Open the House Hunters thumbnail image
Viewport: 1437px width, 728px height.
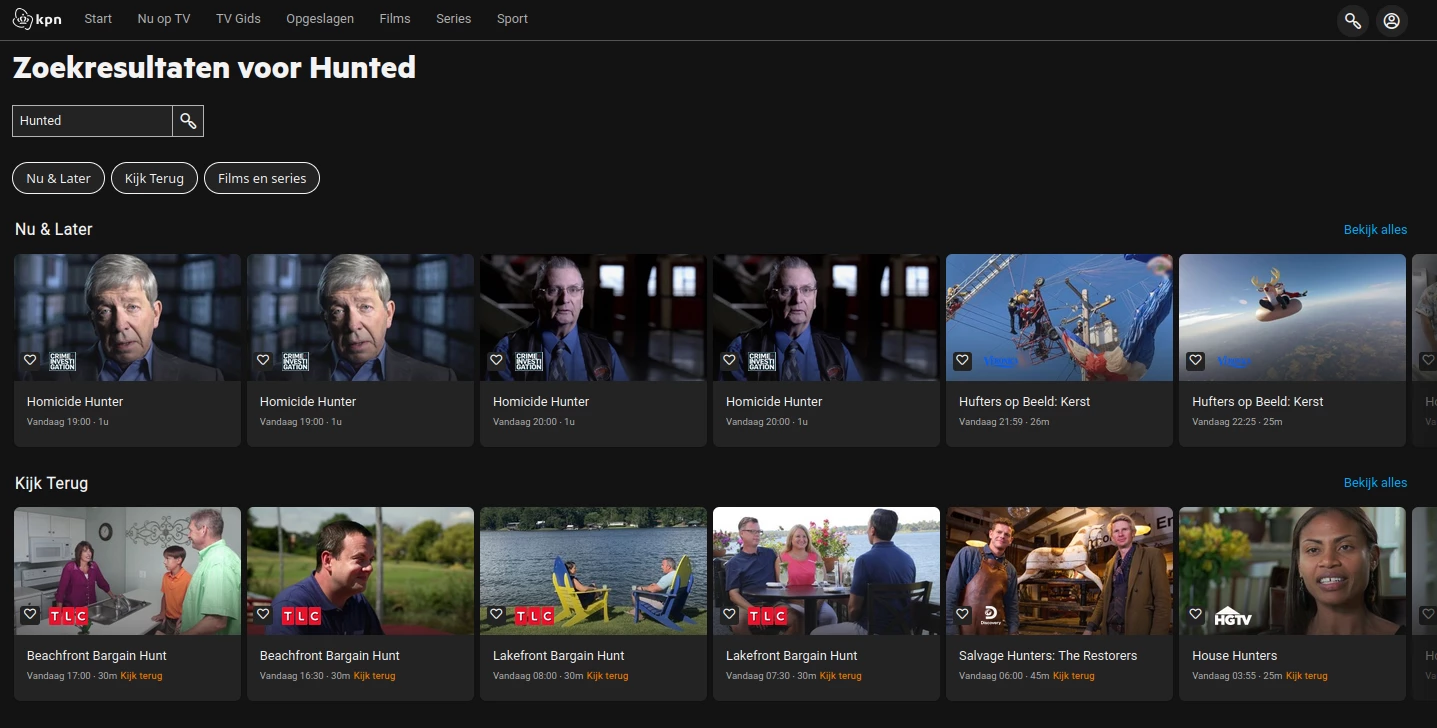(1292, 571)
